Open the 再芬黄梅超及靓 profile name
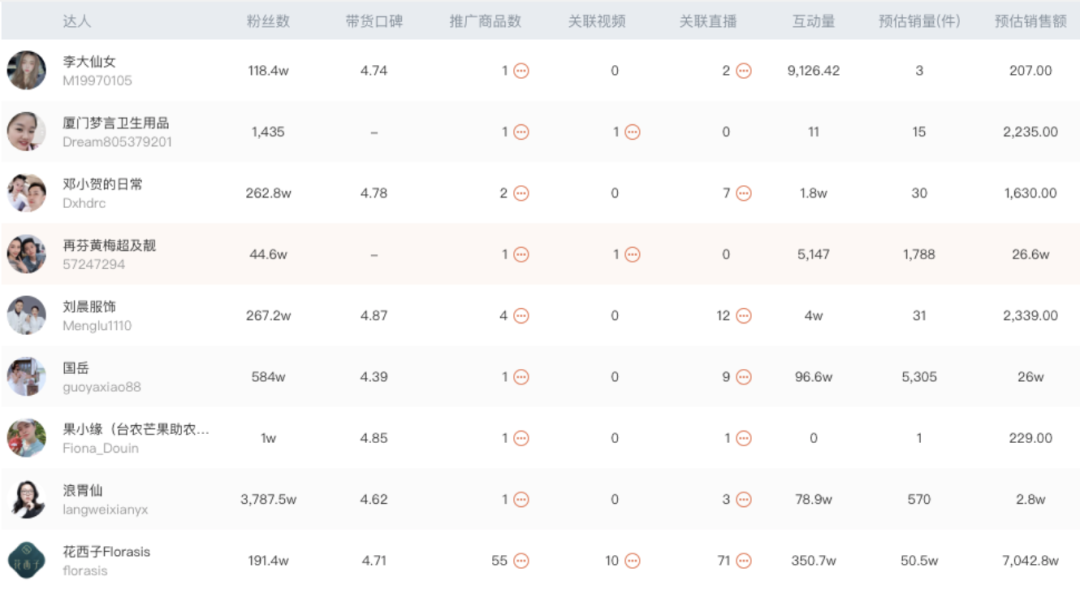 pos(109,245)
